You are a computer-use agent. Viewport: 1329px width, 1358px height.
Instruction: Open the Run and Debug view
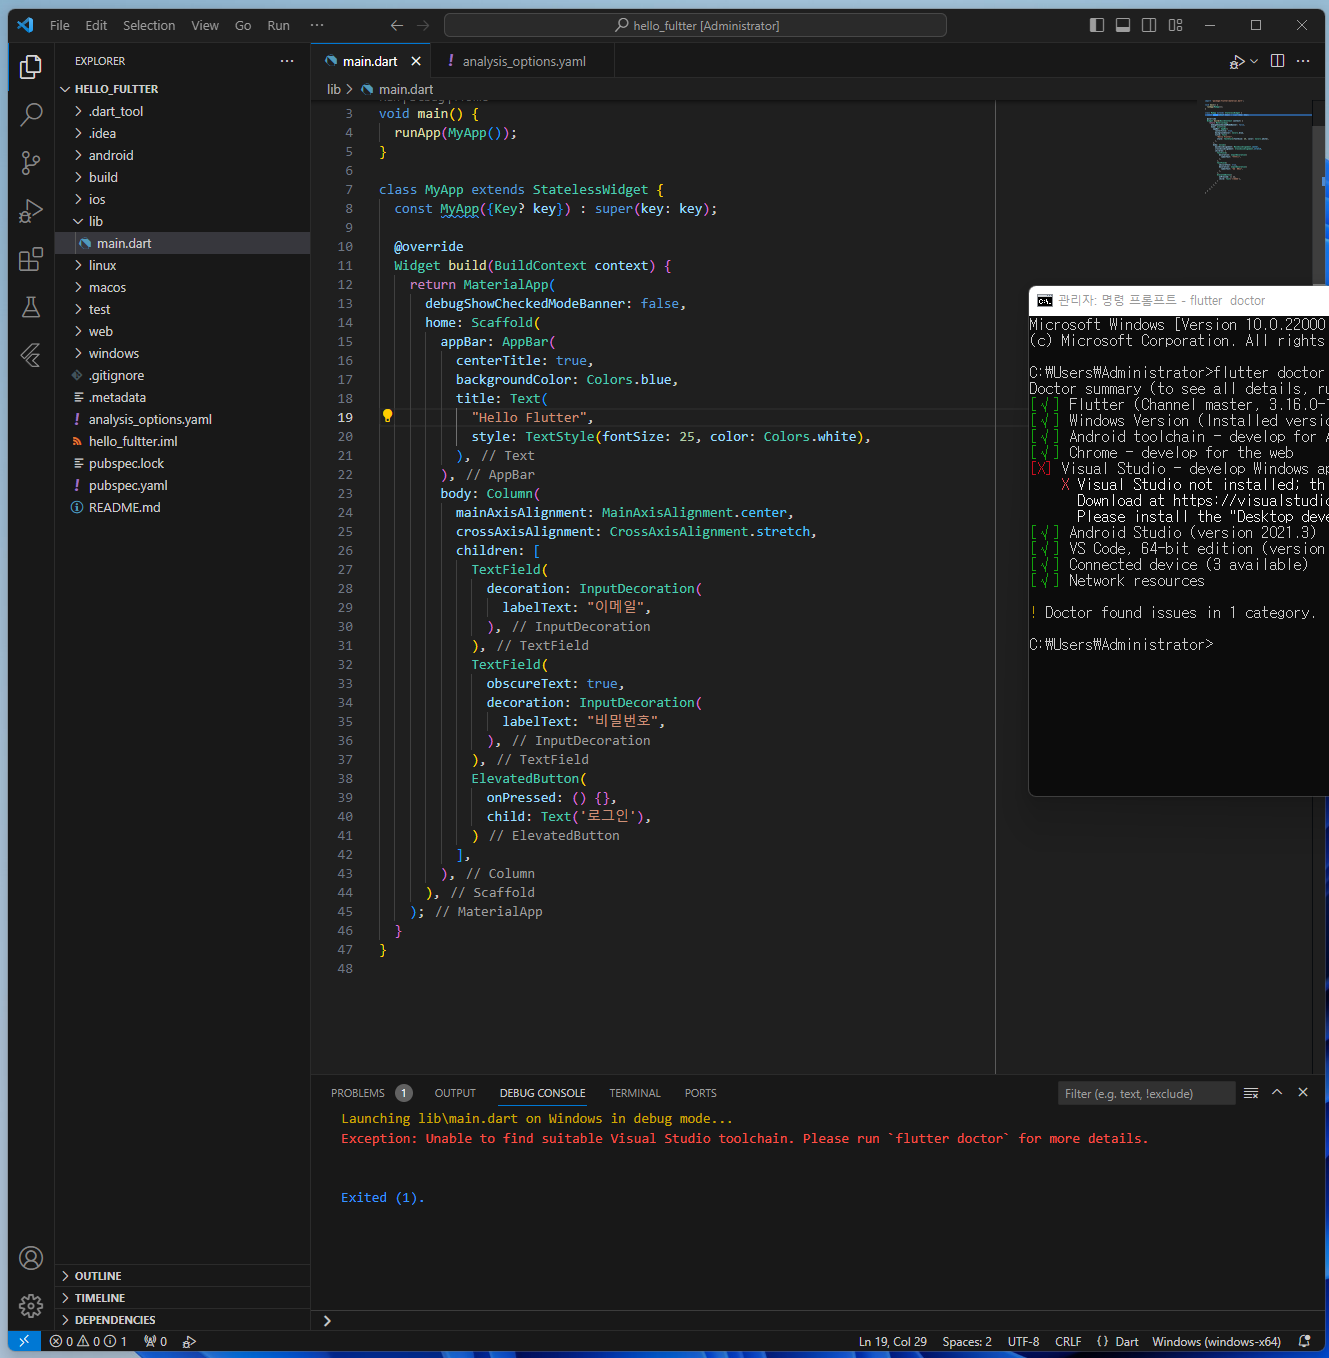(31, 211)
